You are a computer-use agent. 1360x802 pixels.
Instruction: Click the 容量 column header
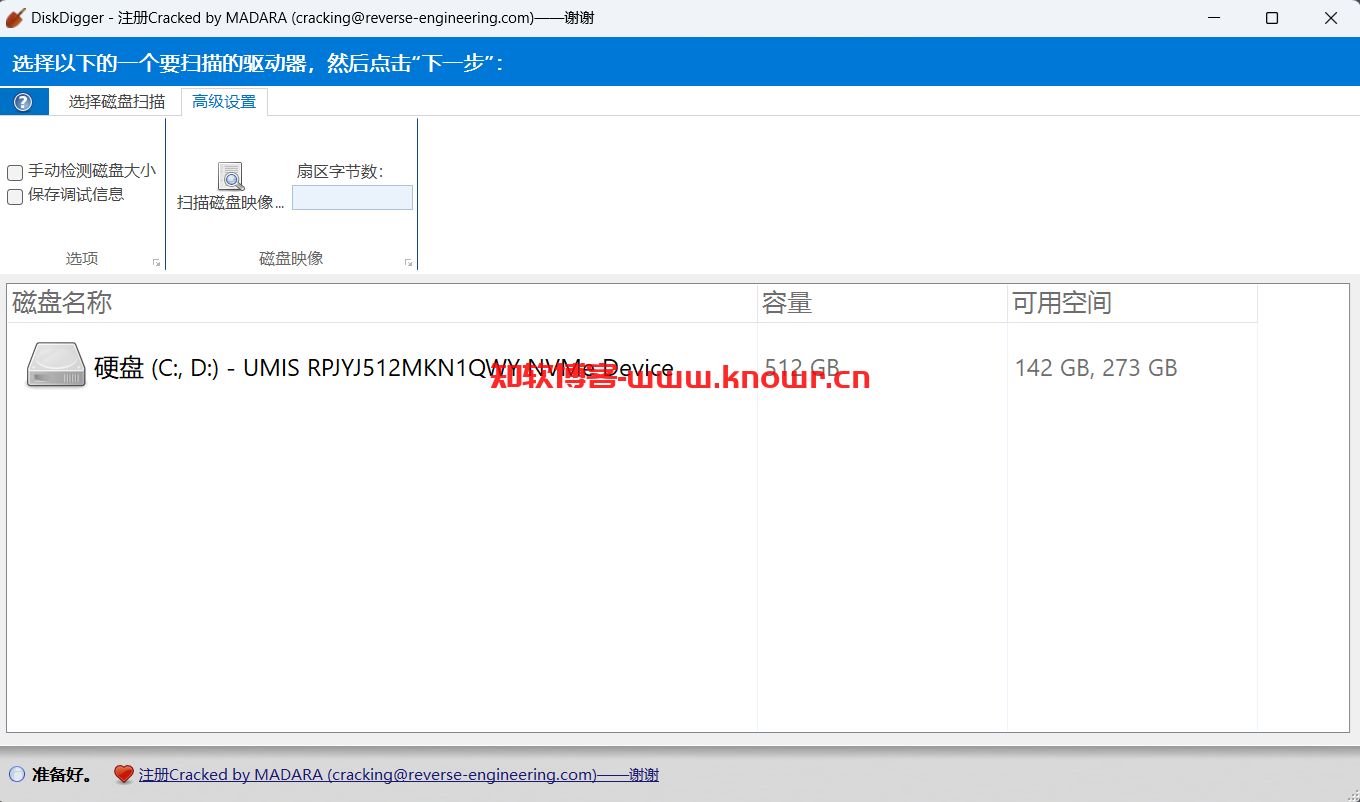point(882,303)
